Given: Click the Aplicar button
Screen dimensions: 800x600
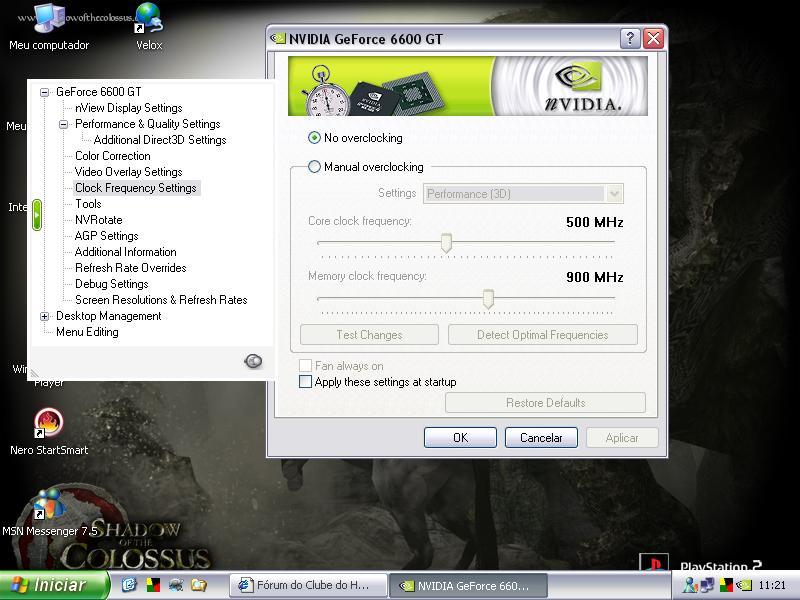Looking at the screenshot, I should (622, 438).
